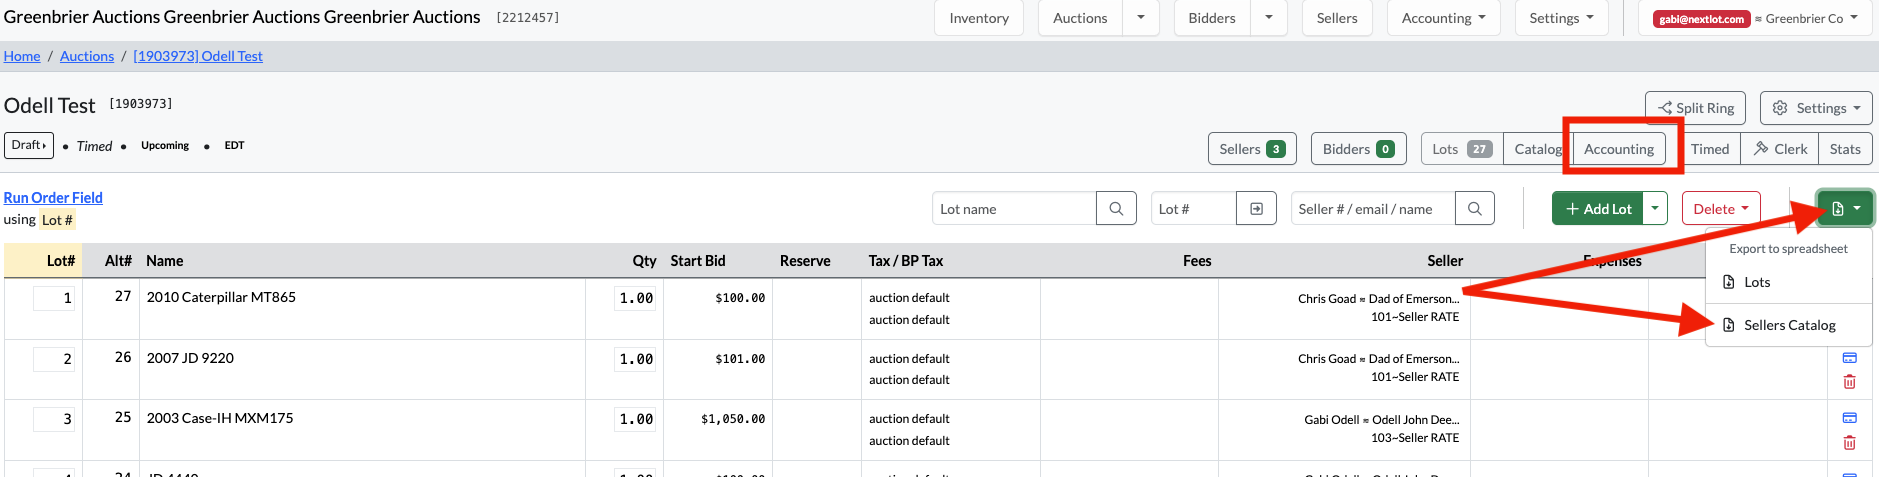Open Sellers in top navigation

tap(1337, 18)
